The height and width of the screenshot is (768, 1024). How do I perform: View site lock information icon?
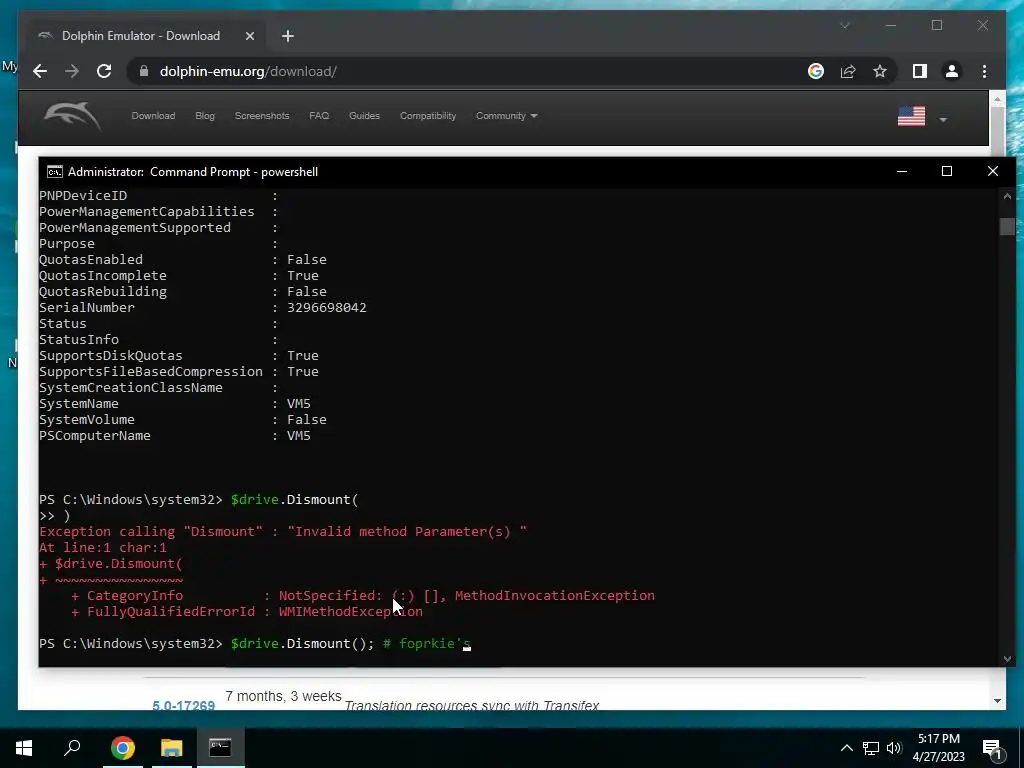point(144,71)
